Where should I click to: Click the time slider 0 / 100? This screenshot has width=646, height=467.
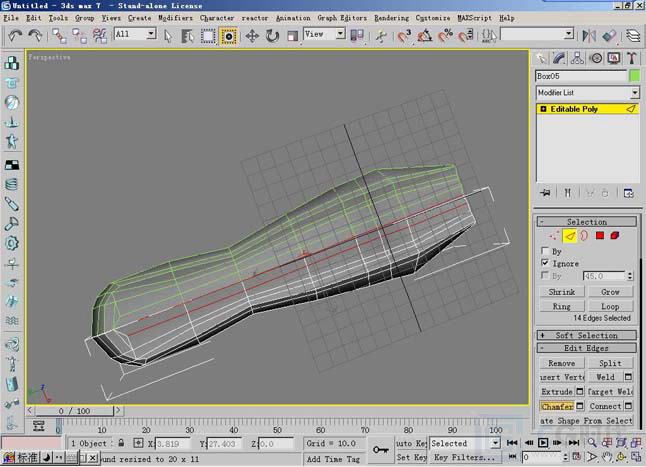point(74,411)
